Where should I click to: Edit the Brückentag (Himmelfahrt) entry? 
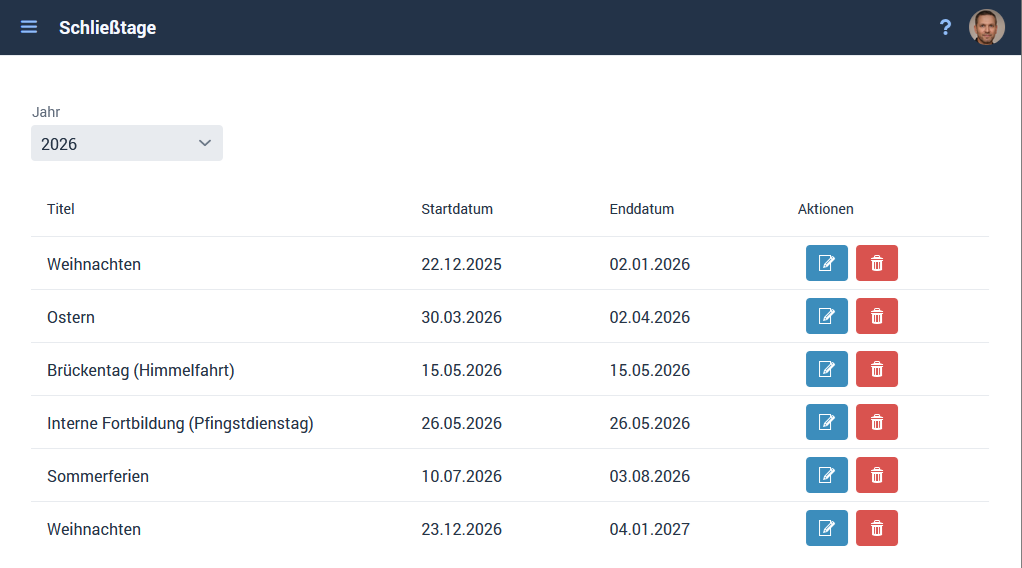[x=826, y=369]
